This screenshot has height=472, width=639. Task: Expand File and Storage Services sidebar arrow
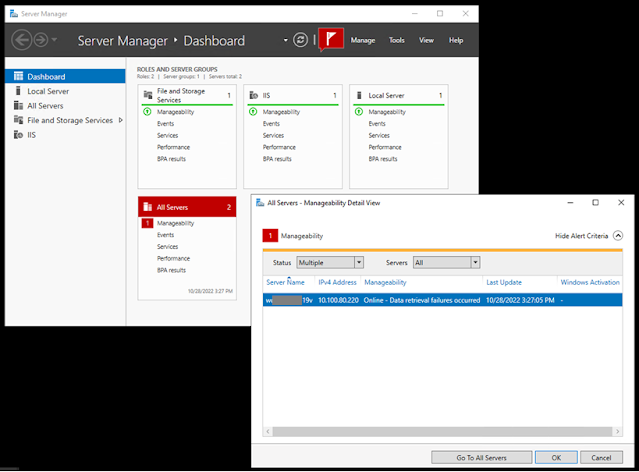121,120
